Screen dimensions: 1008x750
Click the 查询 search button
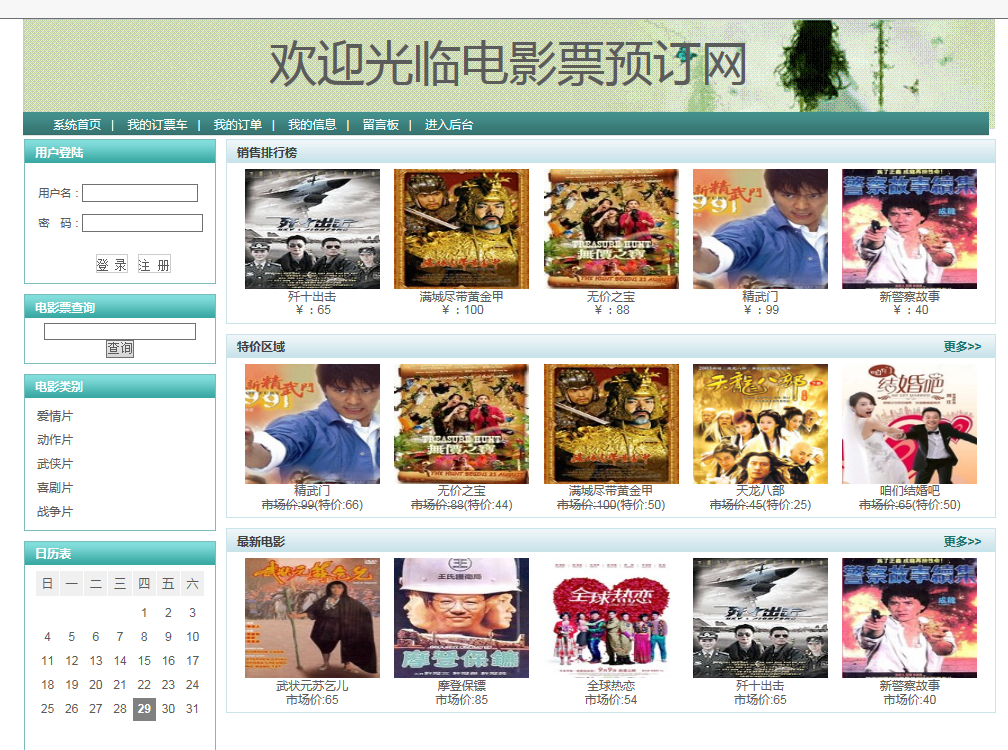pyautogui.click(x=120, y=348)
